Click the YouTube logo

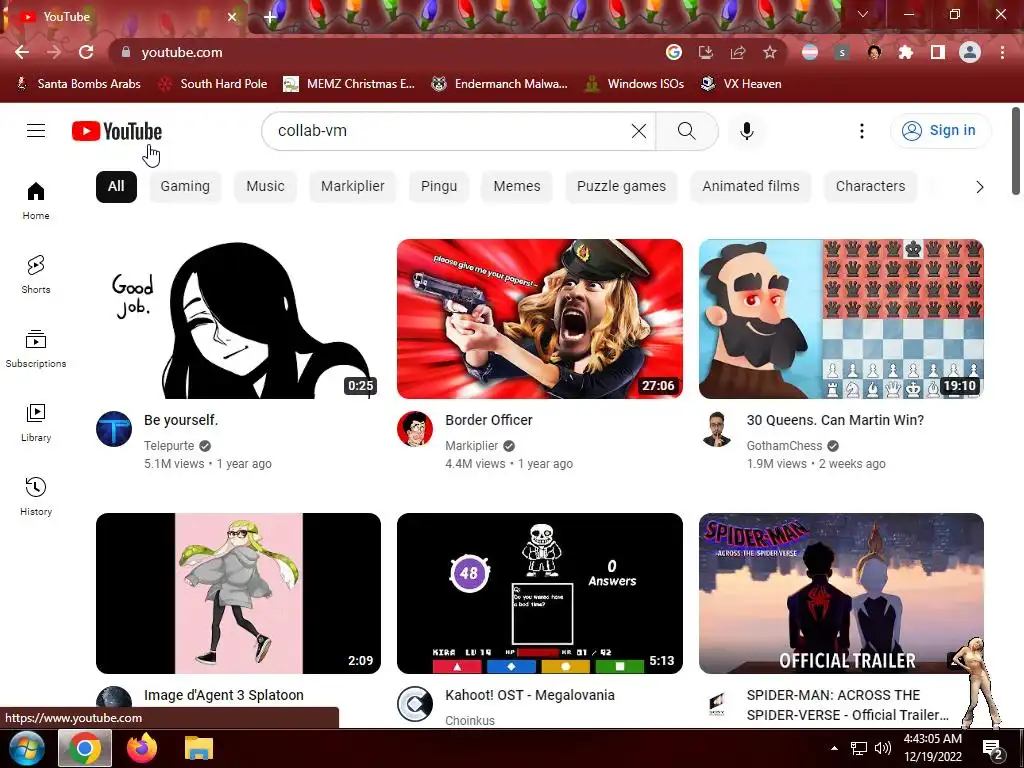[x=117, y=131]
